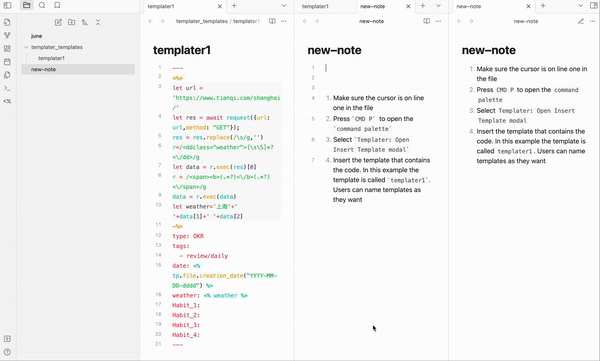Viewport: 600px width, 361px height.
Task: Click the 'type: OKR' line in templater1
Action: tap(188, 236)
